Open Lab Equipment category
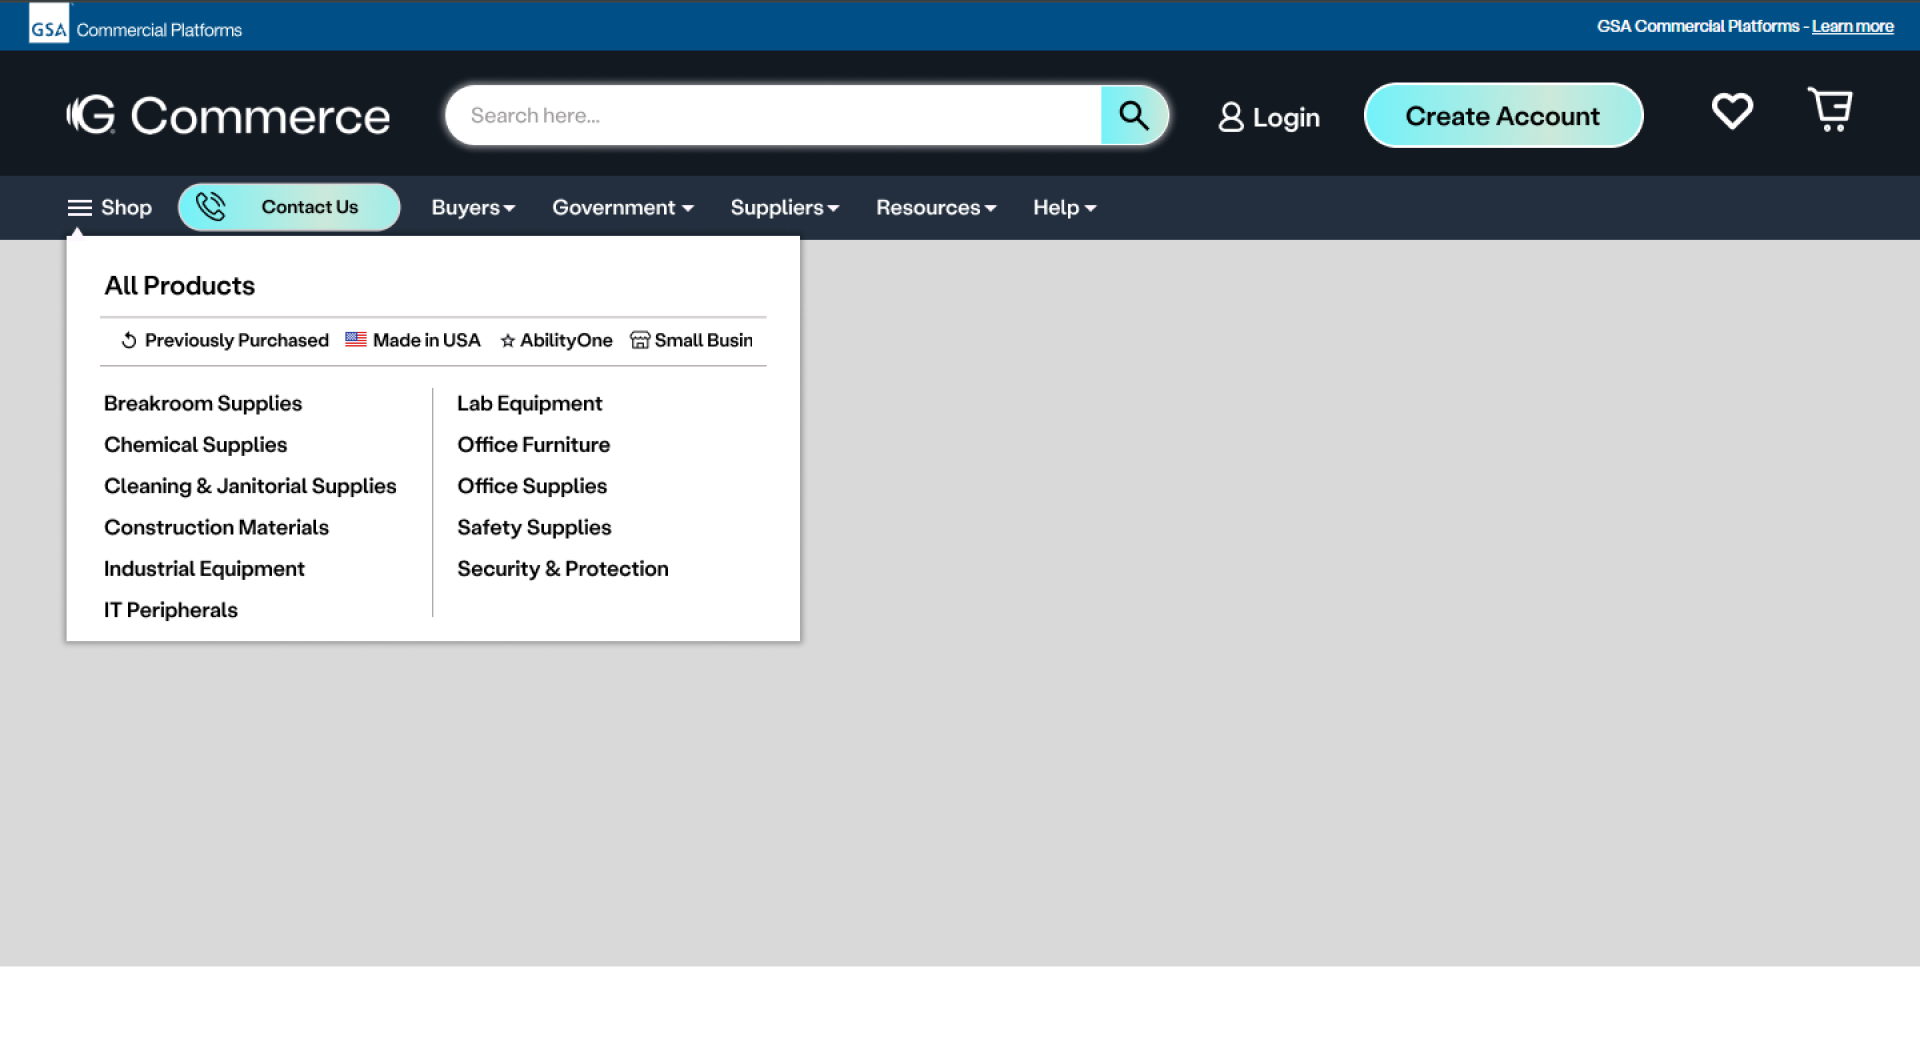 (529, 404)
